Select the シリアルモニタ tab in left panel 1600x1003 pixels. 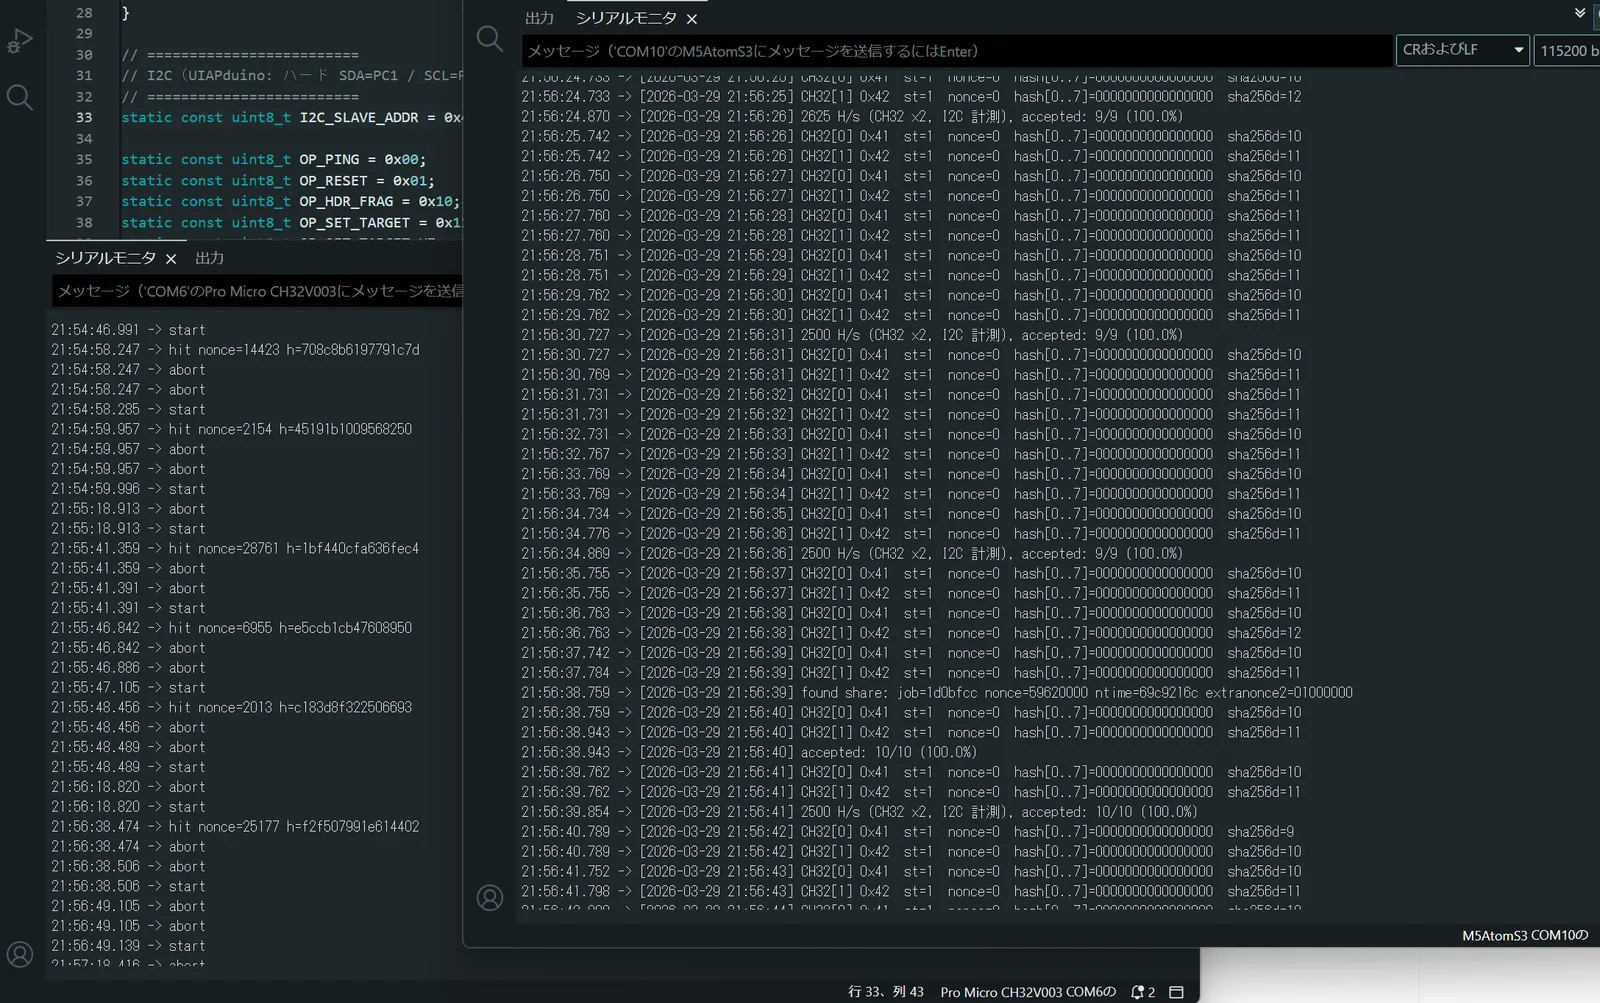pos(105,258)
